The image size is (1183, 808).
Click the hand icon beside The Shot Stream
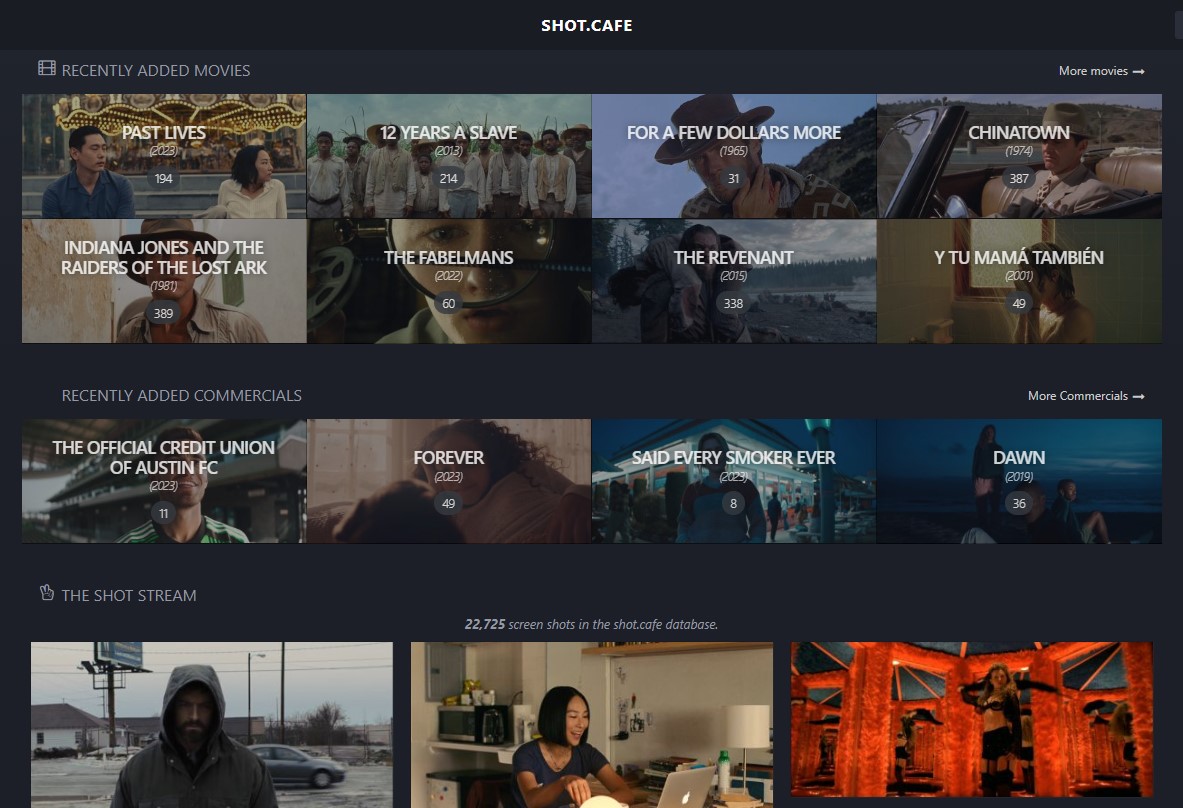pos(47,593)
